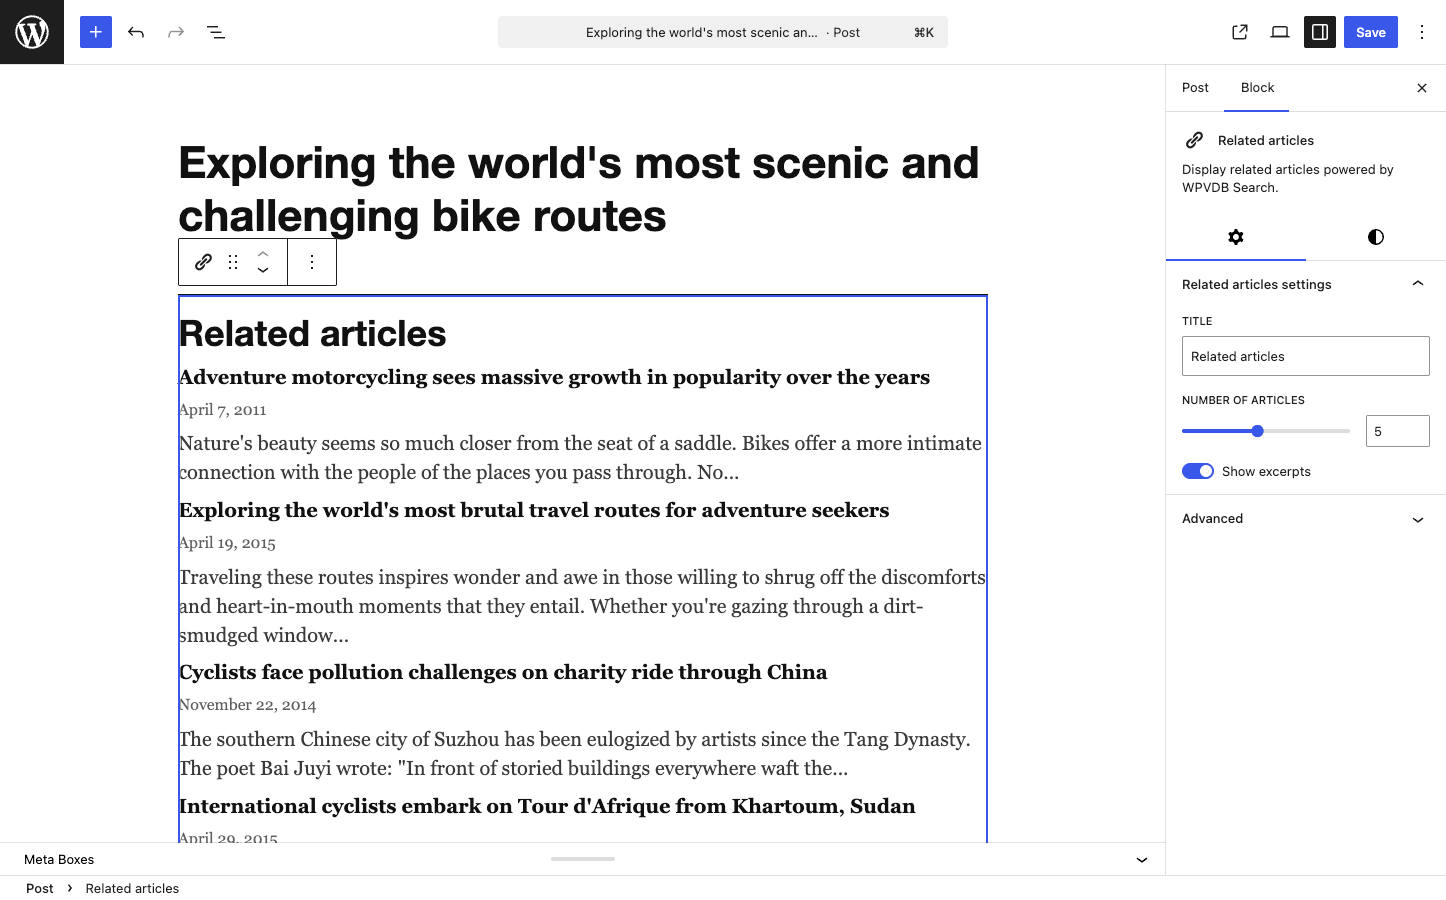This screenshot has width=1446, height=900.
Task: Open the block styles half-circle tab
Action: 1376,237
